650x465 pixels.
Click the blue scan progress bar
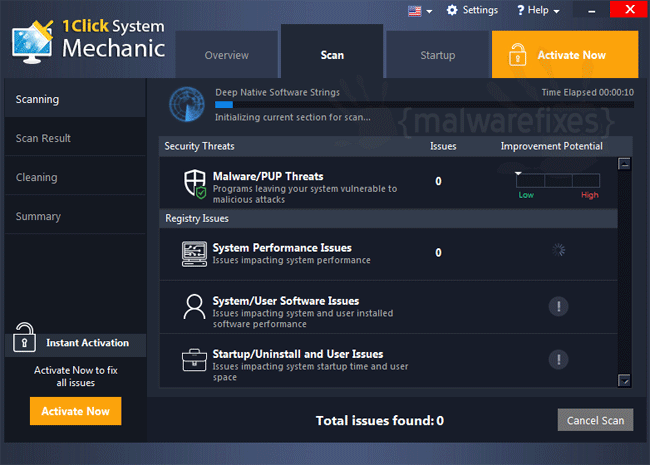[424, 104]
